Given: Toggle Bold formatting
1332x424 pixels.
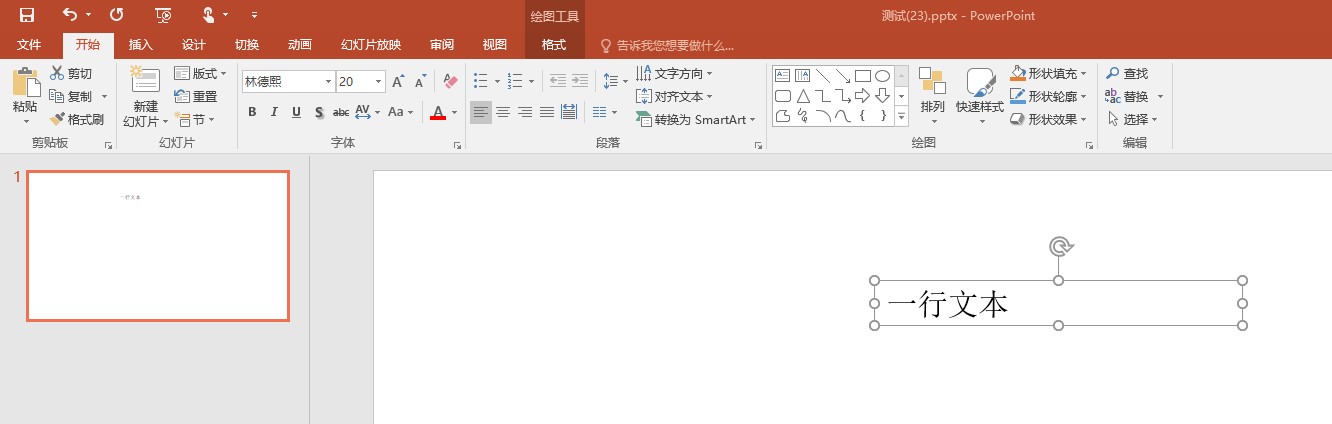Looking at the screenshot, I should pos(252,112).
